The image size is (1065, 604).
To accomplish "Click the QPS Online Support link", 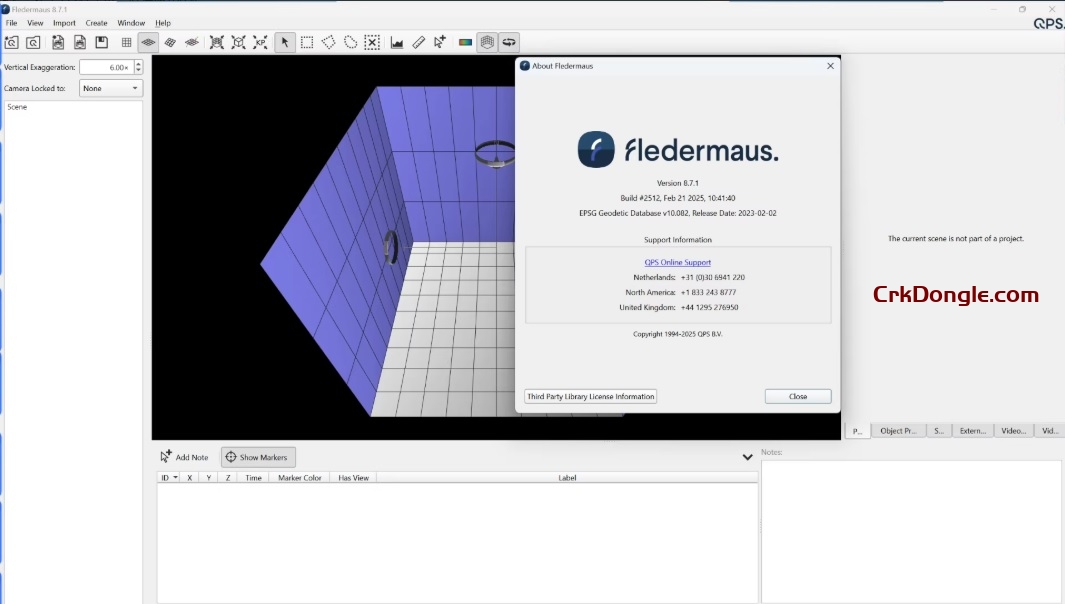I will [x=677, y=261].
